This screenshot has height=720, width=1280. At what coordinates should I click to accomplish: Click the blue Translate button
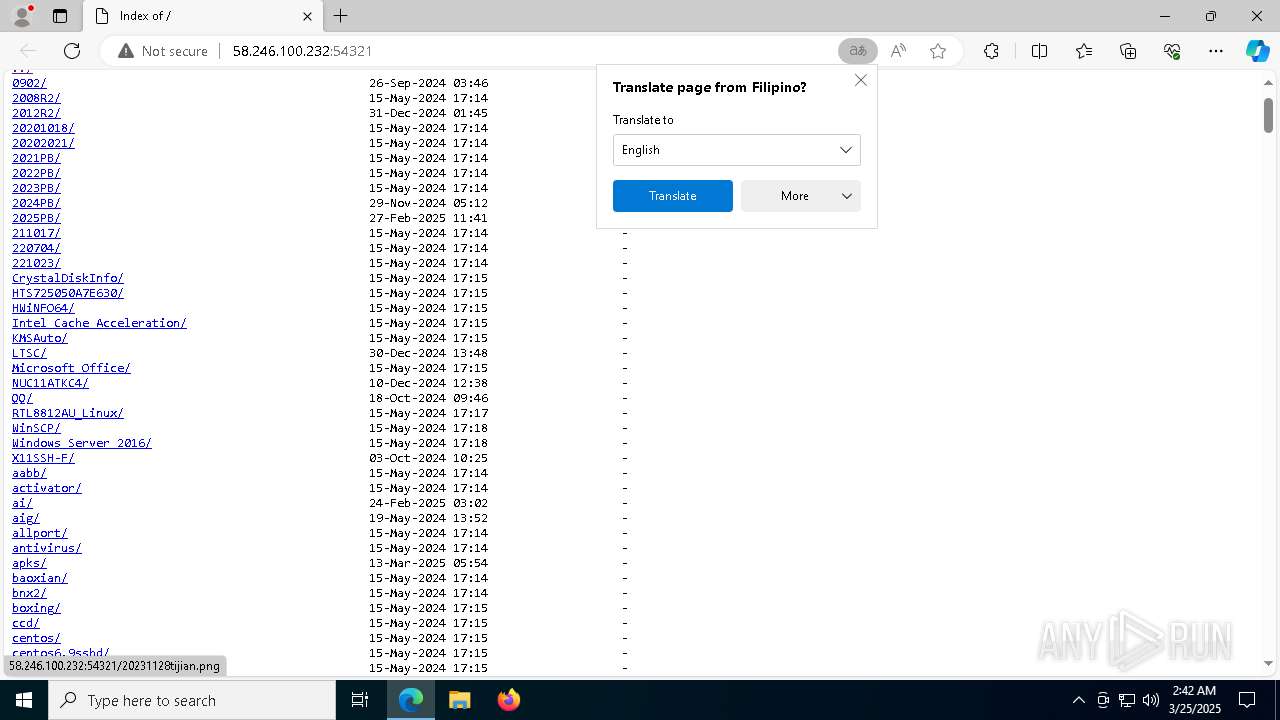pyautogui.click(x=672, y=196)
